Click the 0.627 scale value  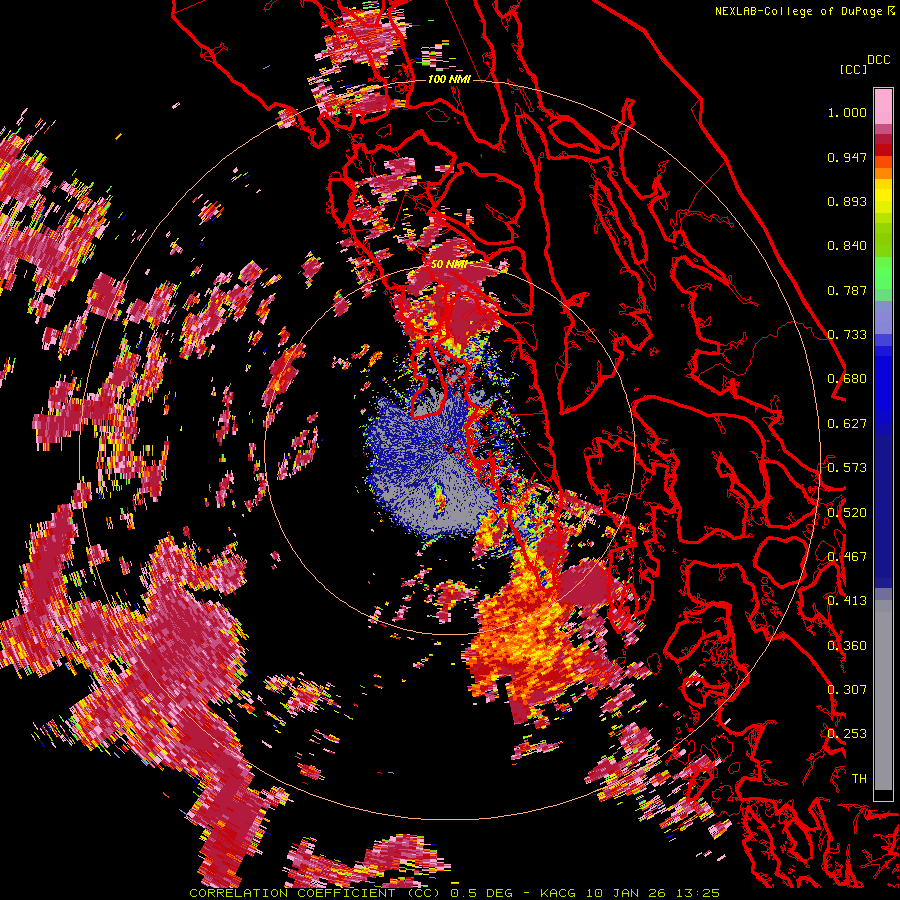[847, 424]
